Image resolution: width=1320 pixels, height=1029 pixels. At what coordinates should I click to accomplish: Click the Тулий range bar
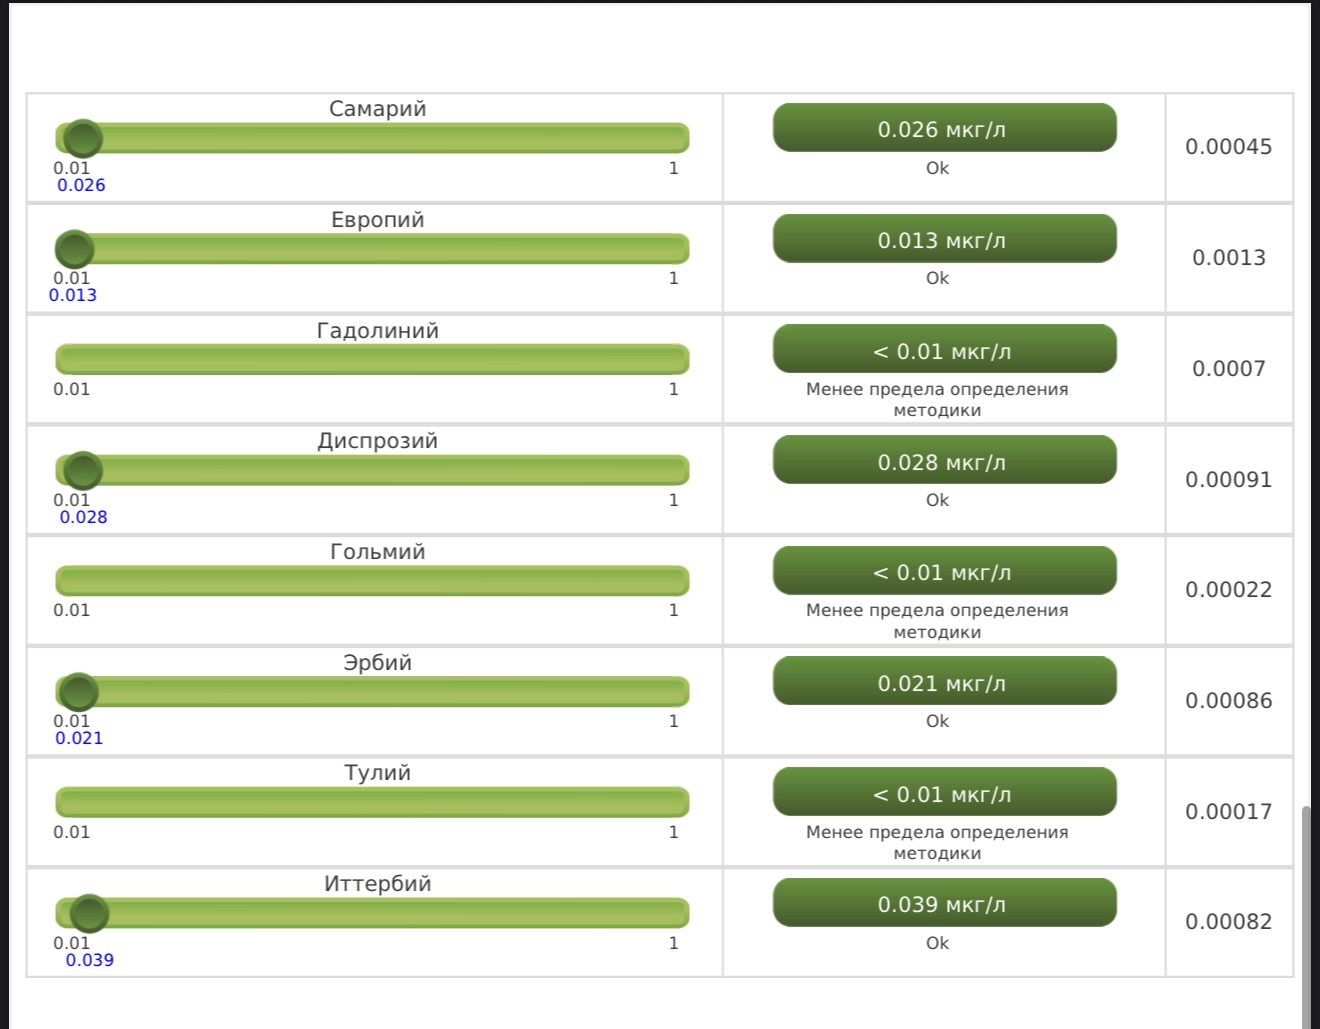coord(372,802)
